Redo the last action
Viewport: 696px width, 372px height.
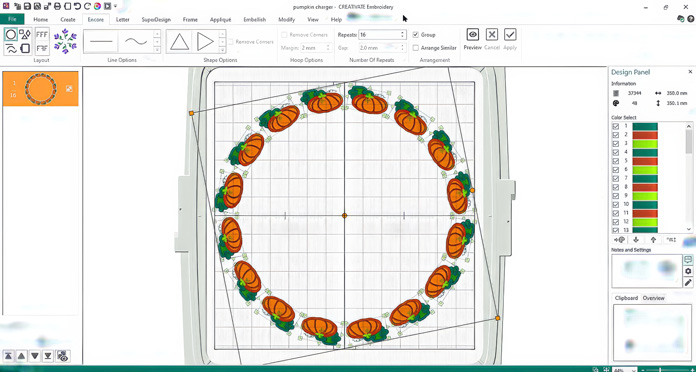click(87, 7)
